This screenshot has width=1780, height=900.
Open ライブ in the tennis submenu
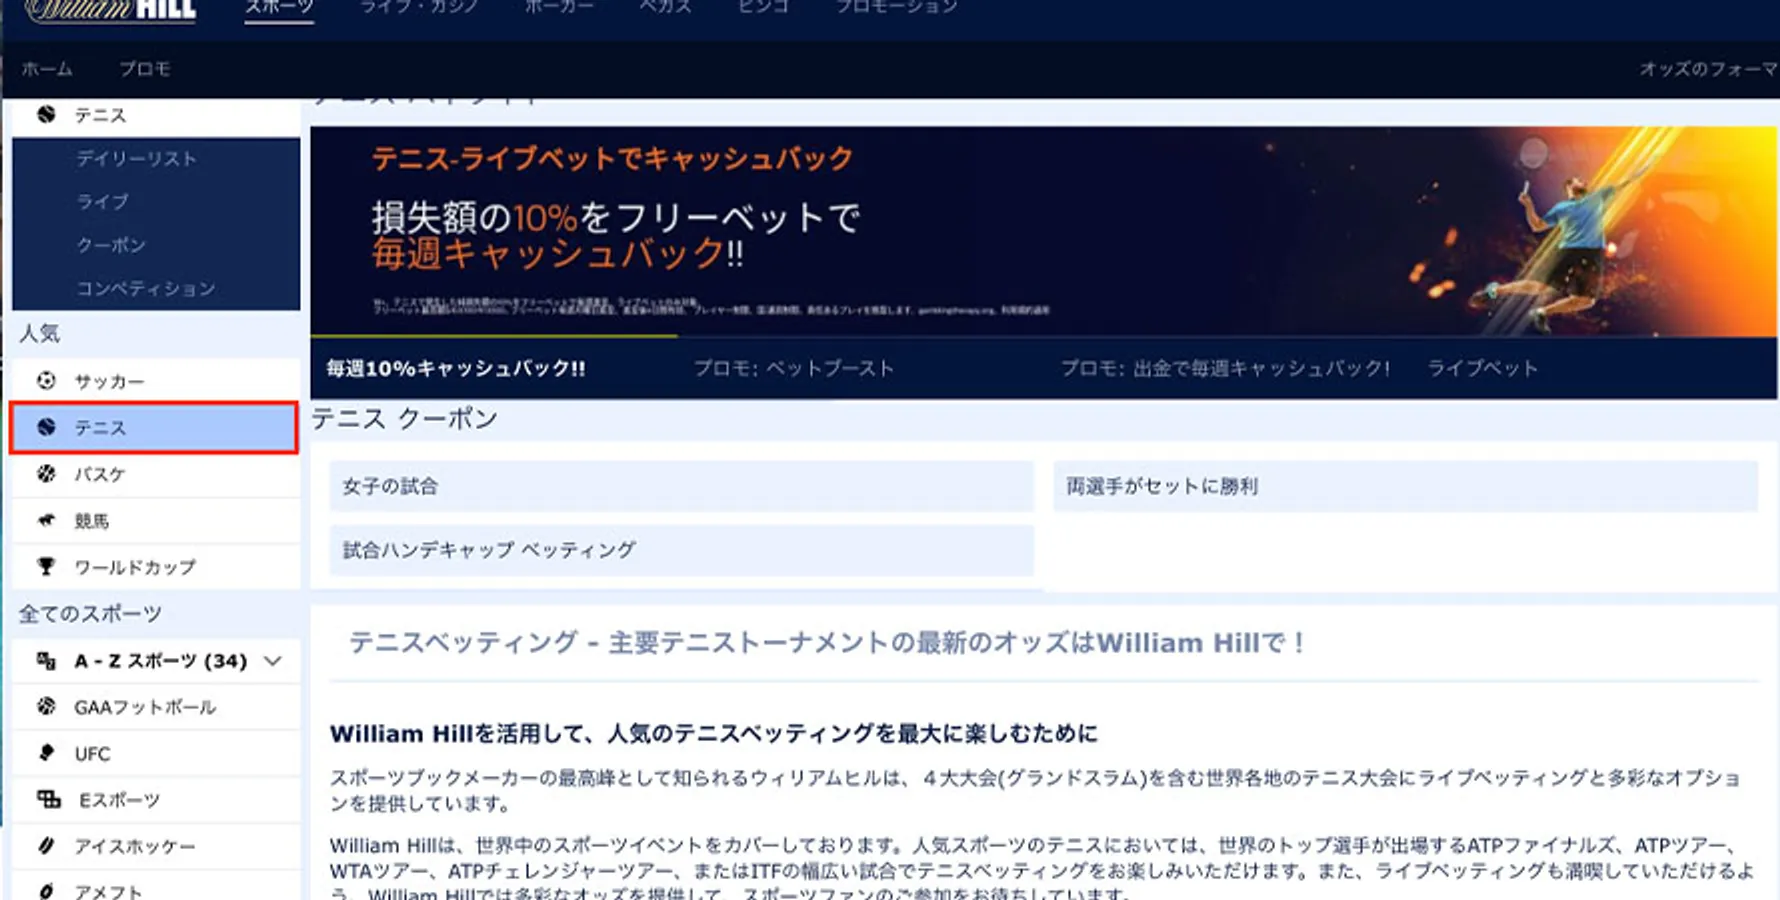[103, 201]
